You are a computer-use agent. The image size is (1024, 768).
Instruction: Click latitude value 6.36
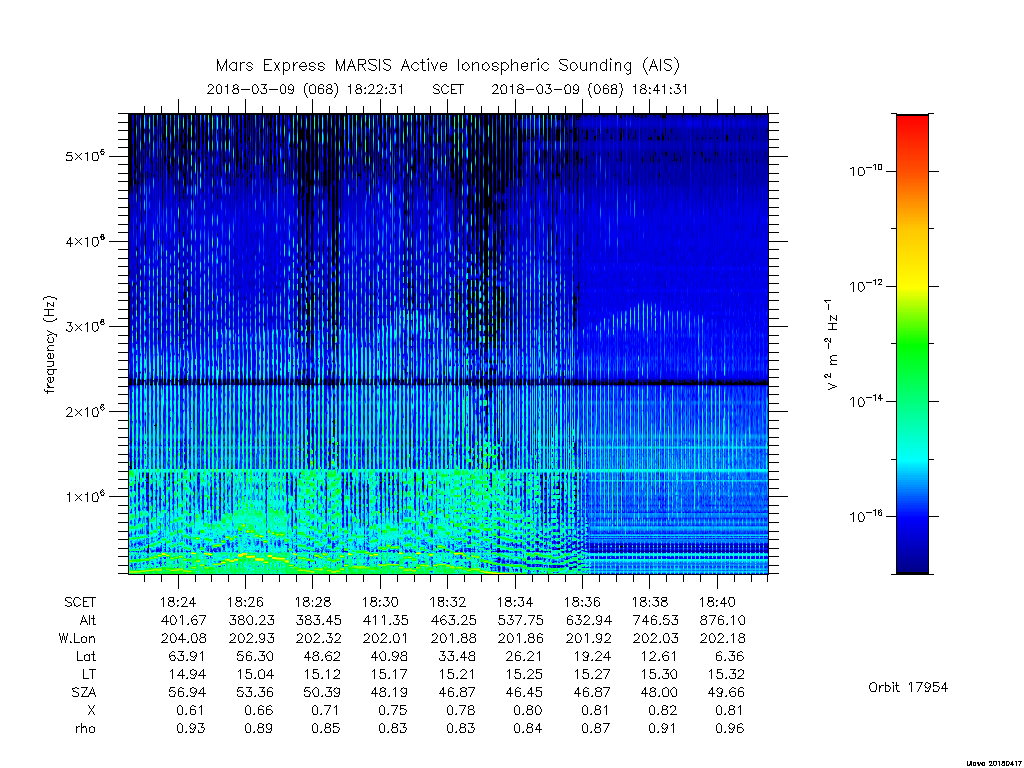click(729, 656)
